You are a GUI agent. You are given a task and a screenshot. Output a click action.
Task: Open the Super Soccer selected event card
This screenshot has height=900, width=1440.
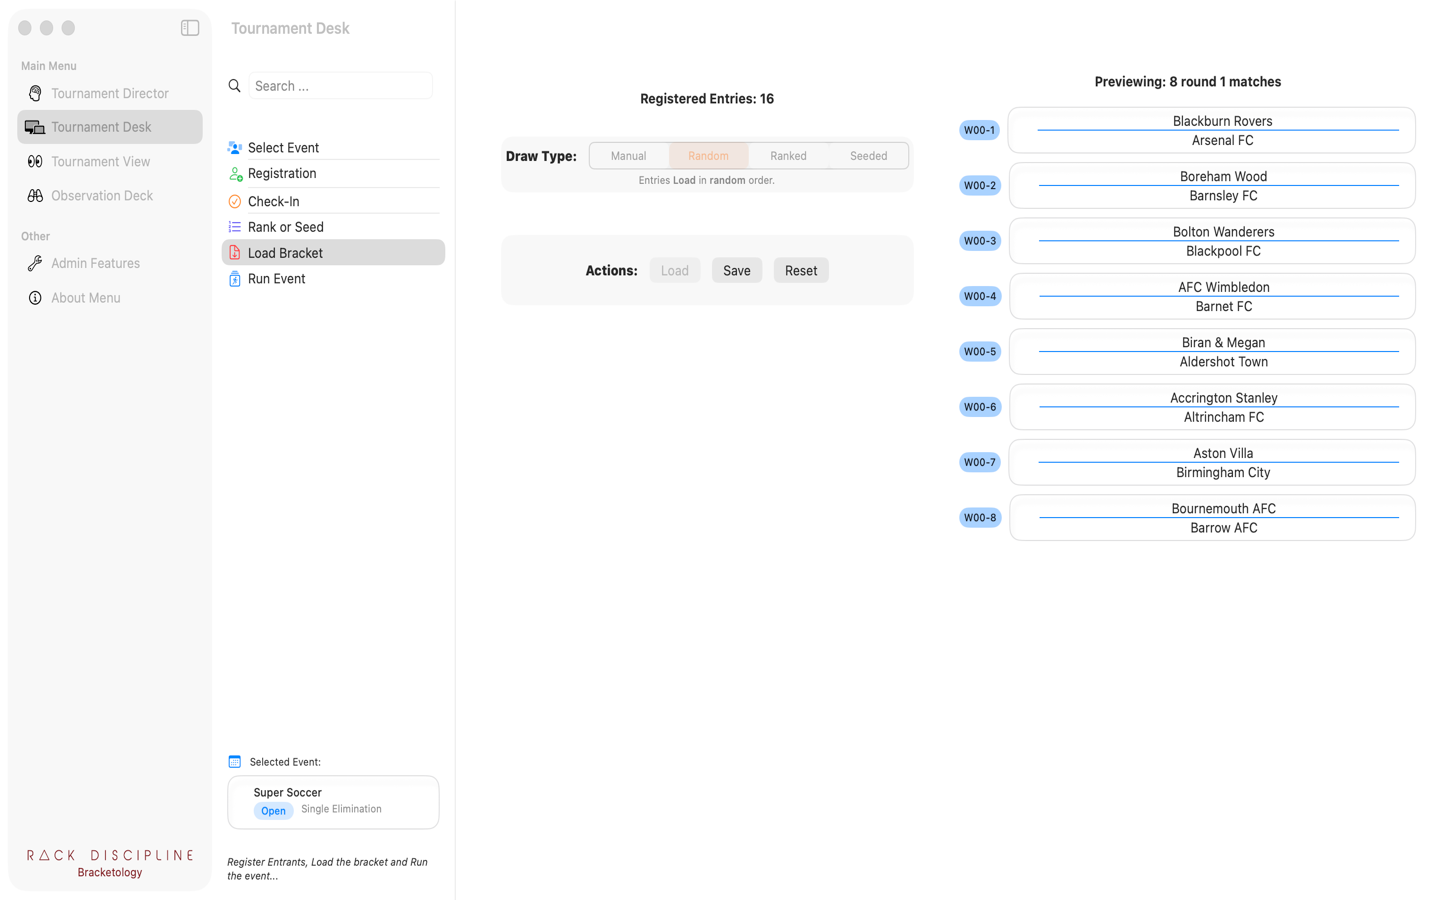333,802
